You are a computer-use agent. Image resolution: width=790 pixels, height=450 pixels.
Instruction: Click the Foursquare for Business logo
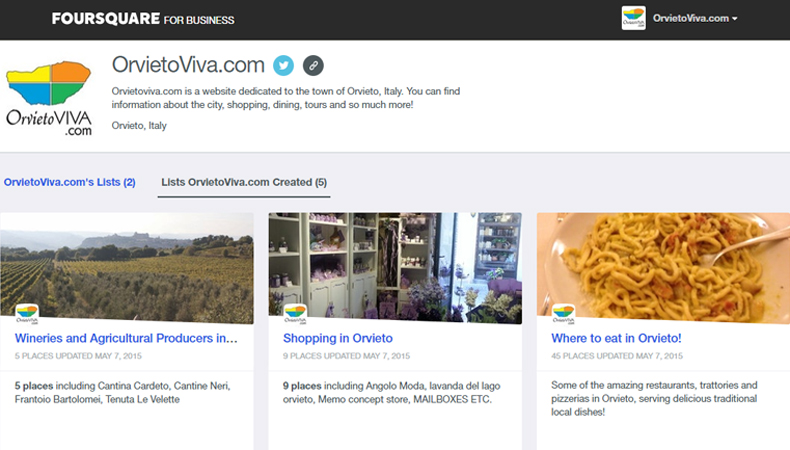pyautogui.click(x=143, y=19)
